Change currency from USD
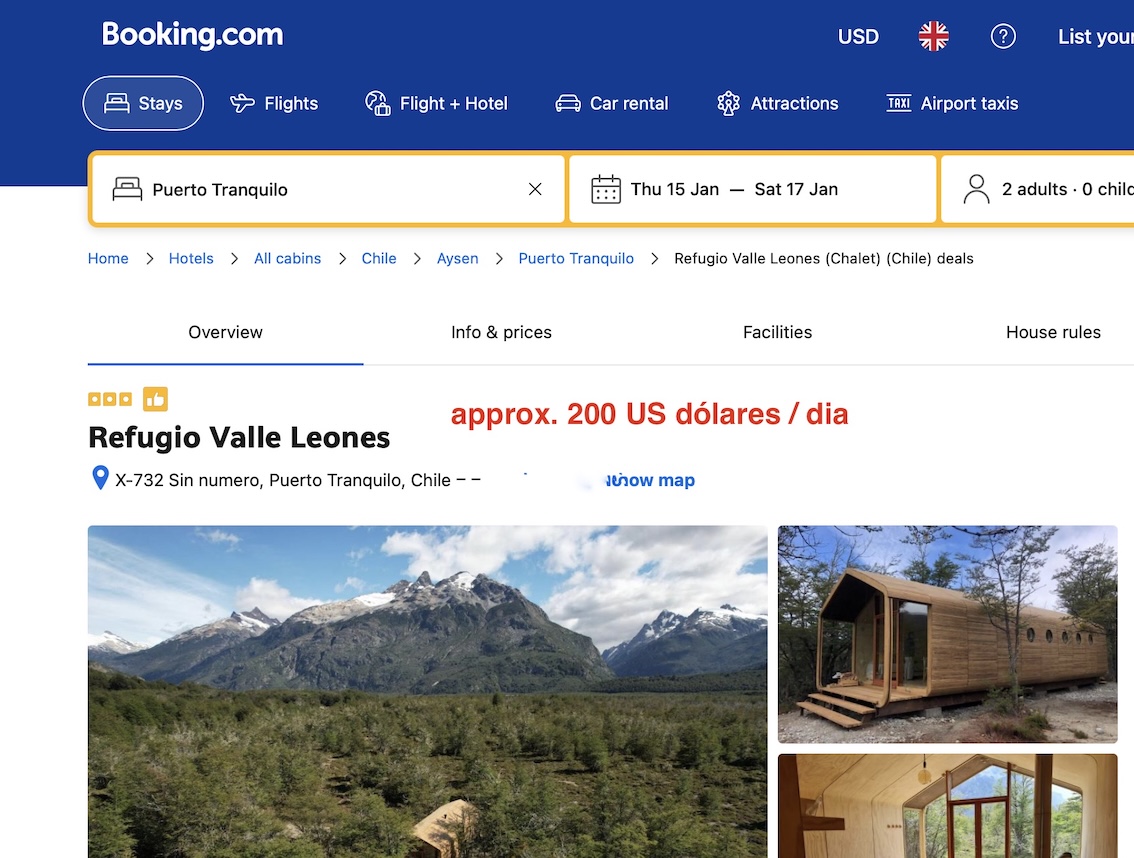The height and width of the screenshot is (858, 1134). coord(858,36)
